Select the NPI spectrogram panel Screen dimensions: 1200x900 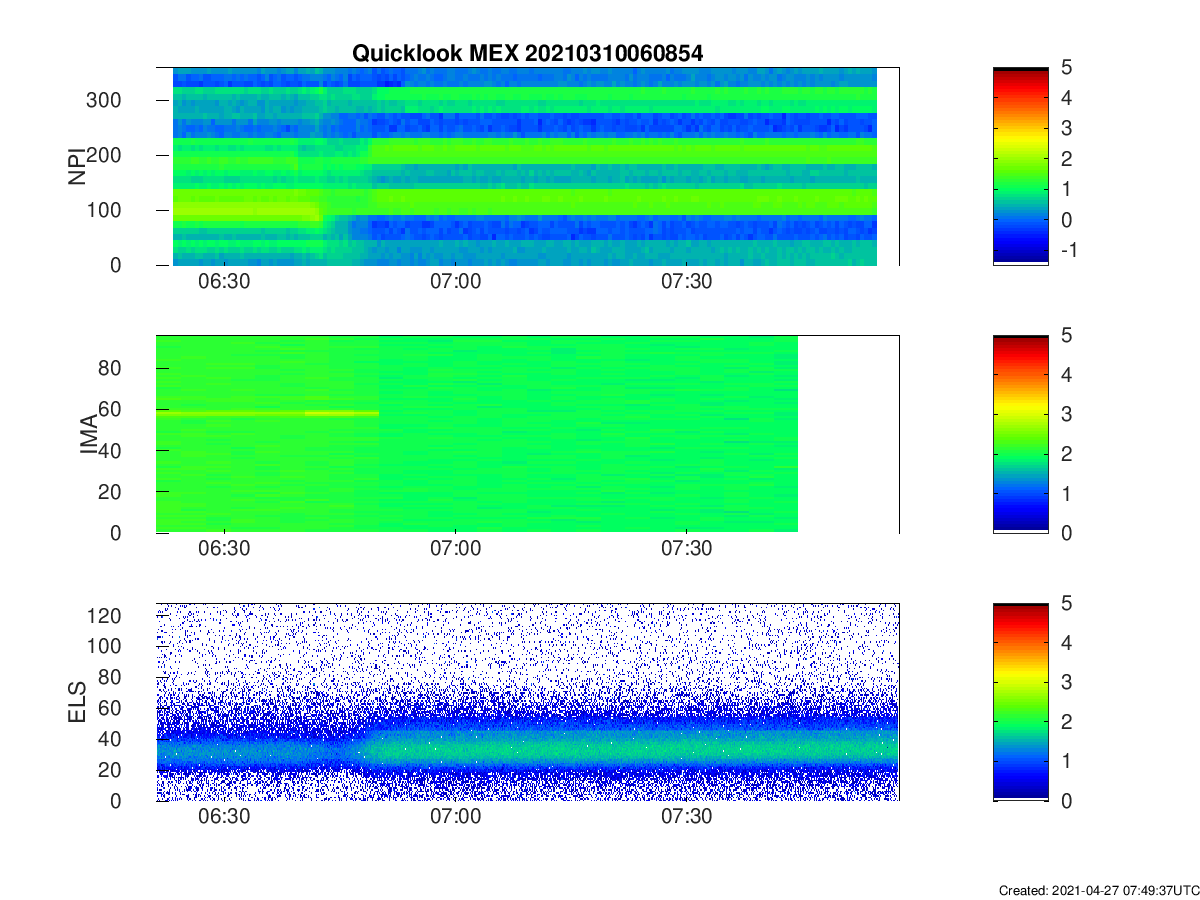(527, 166)
